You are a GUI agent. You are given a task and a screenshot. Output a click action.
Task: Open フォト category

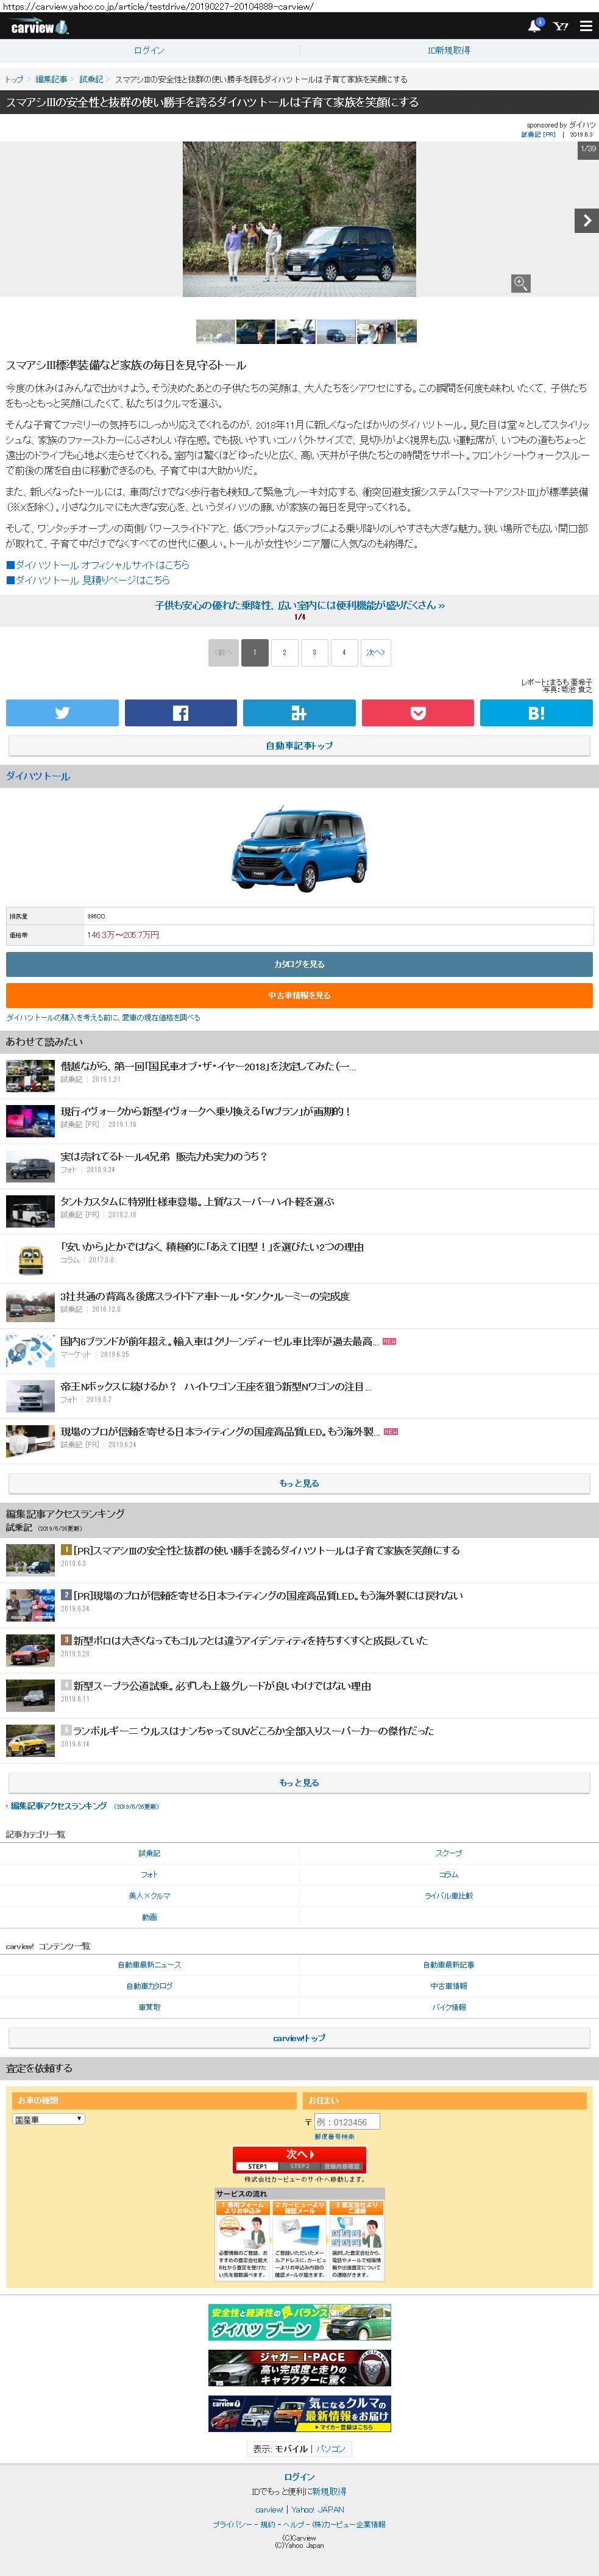click(149, 1874)
